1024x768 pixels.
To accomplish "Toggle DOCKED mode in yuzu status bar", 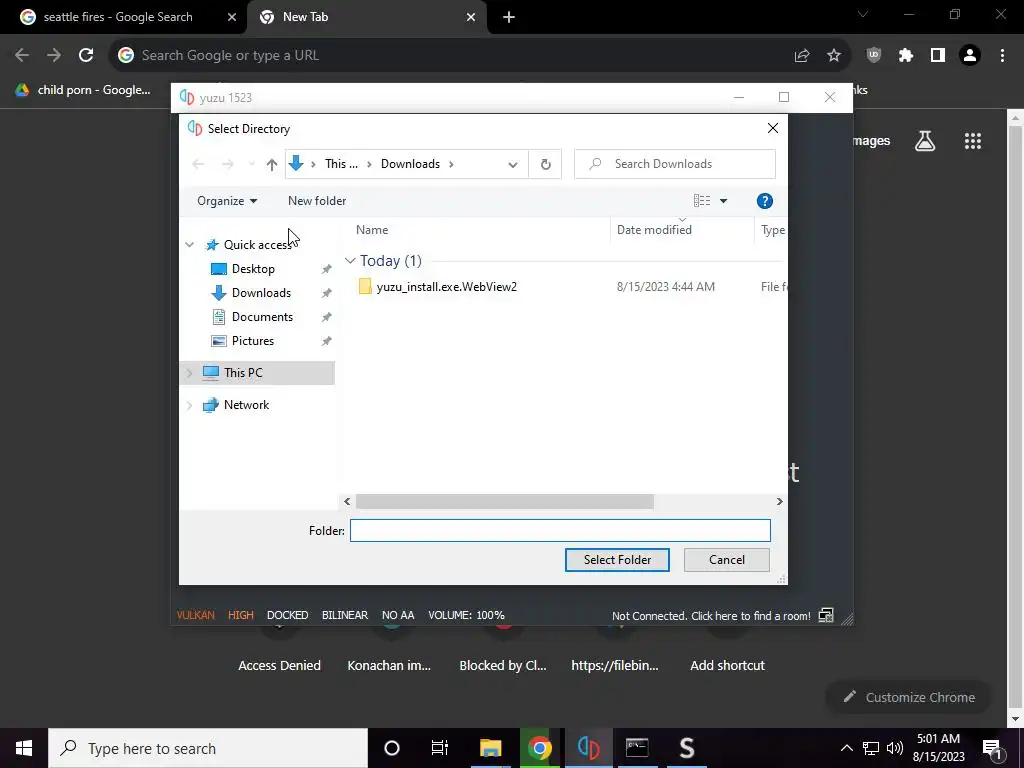I will point(287,615).
